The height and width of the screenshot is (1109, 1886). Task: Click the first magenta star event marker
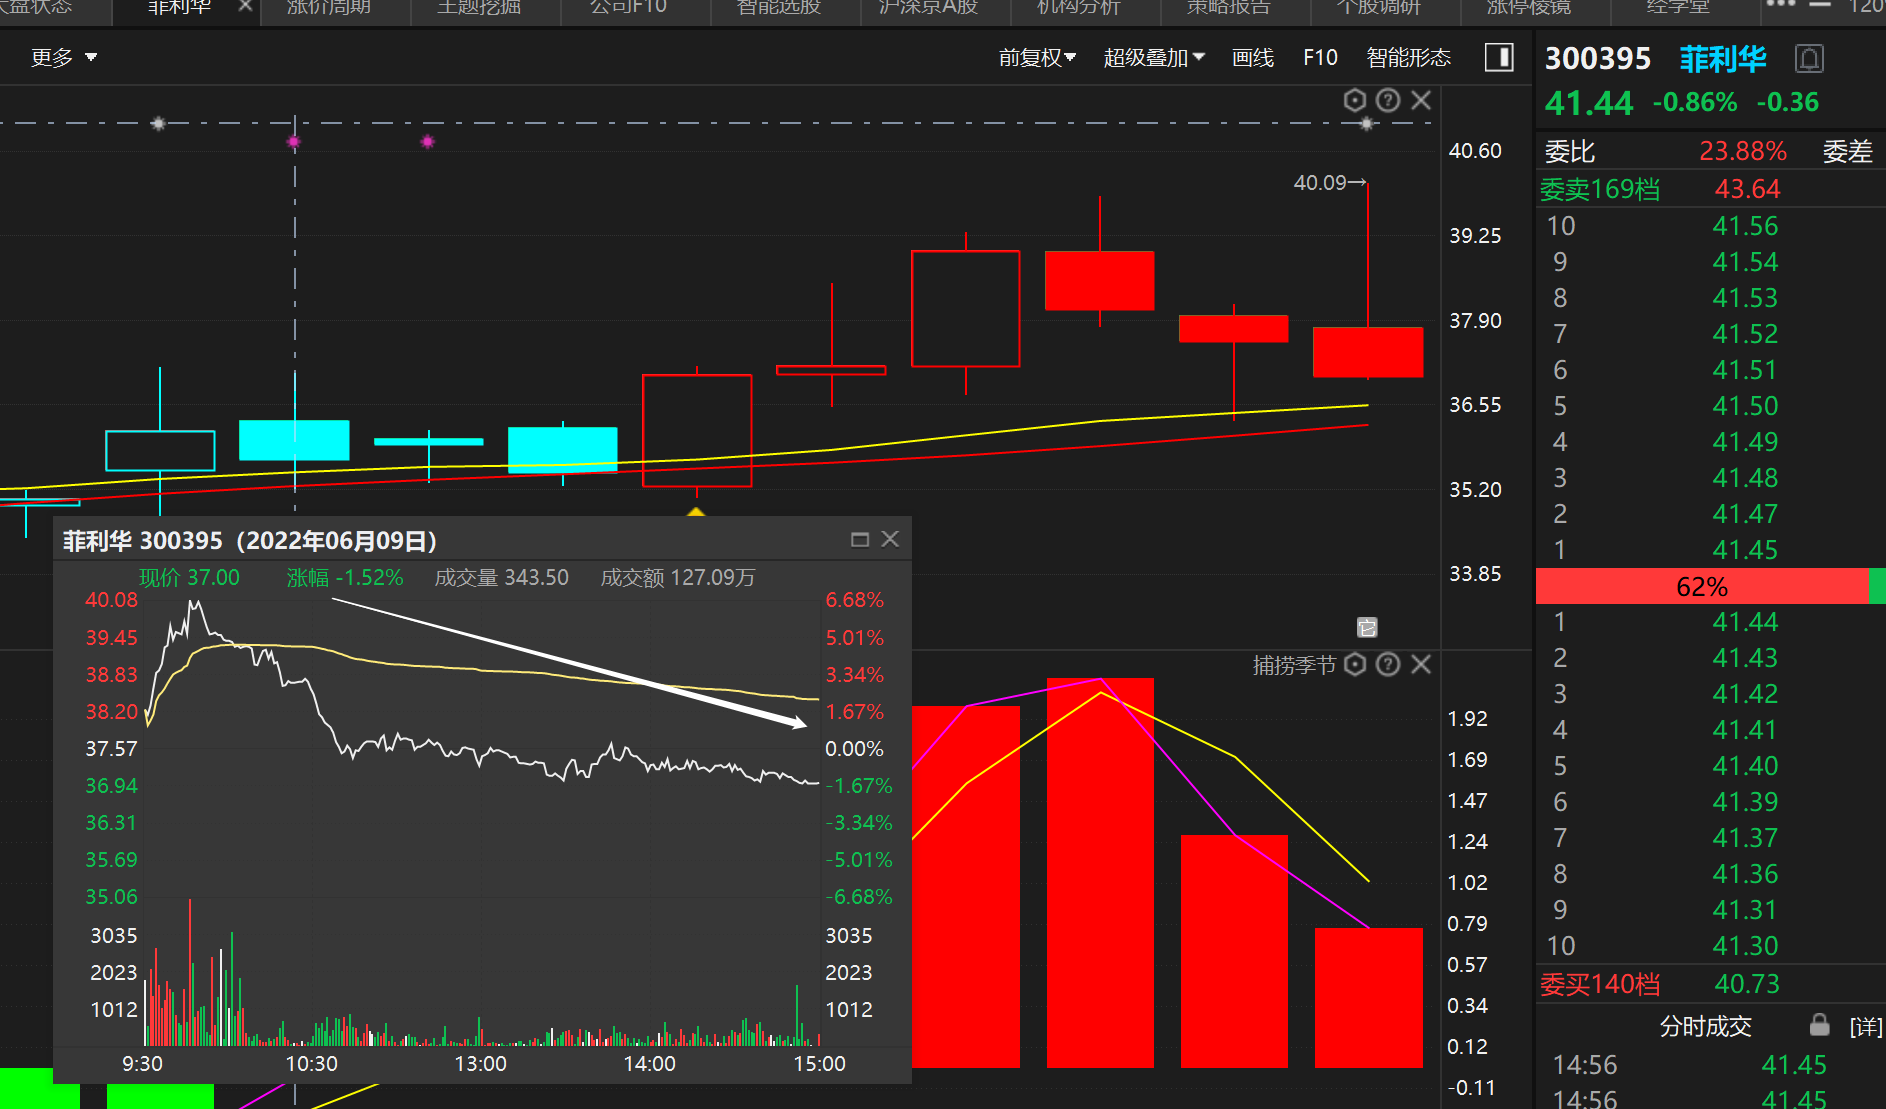pyautogui.click(x=293, y=142)
